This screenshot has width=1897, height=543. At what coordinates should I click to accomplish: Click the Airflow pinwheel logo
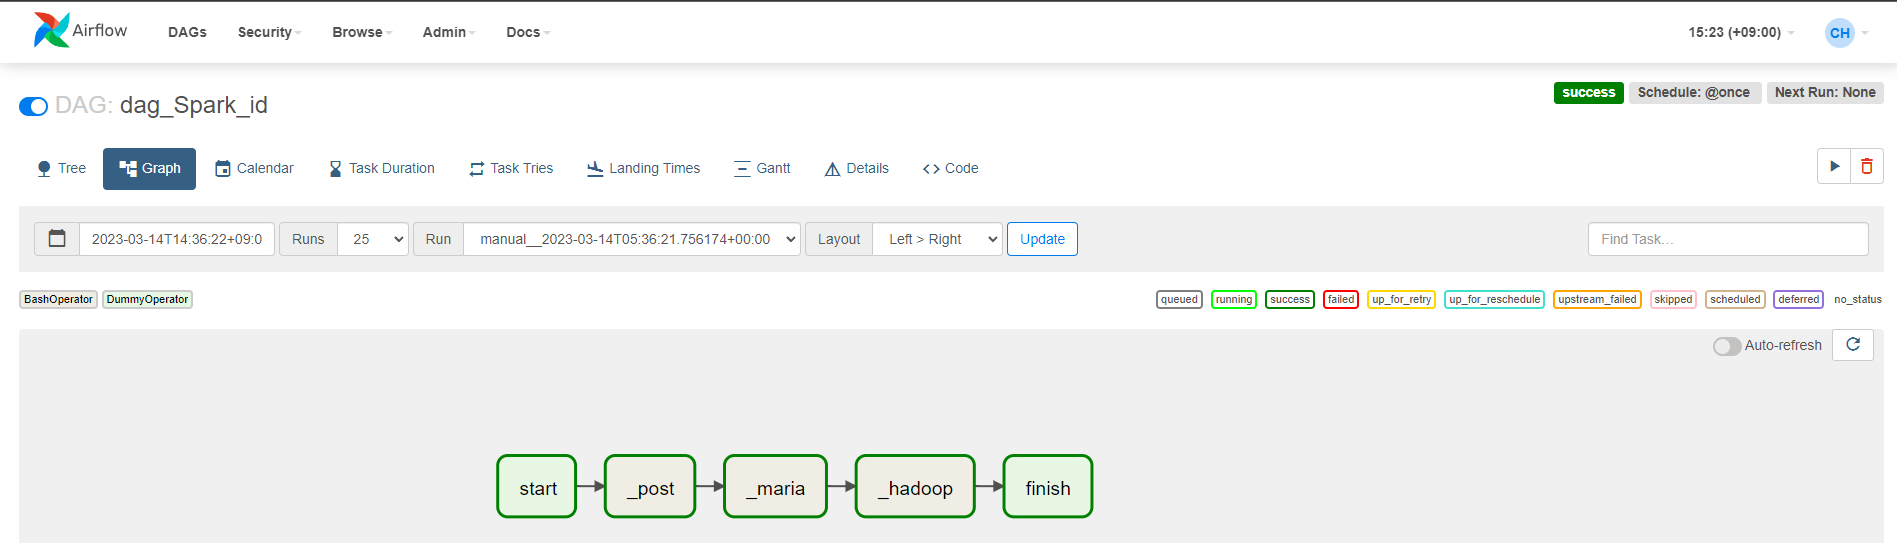[51, 30]
